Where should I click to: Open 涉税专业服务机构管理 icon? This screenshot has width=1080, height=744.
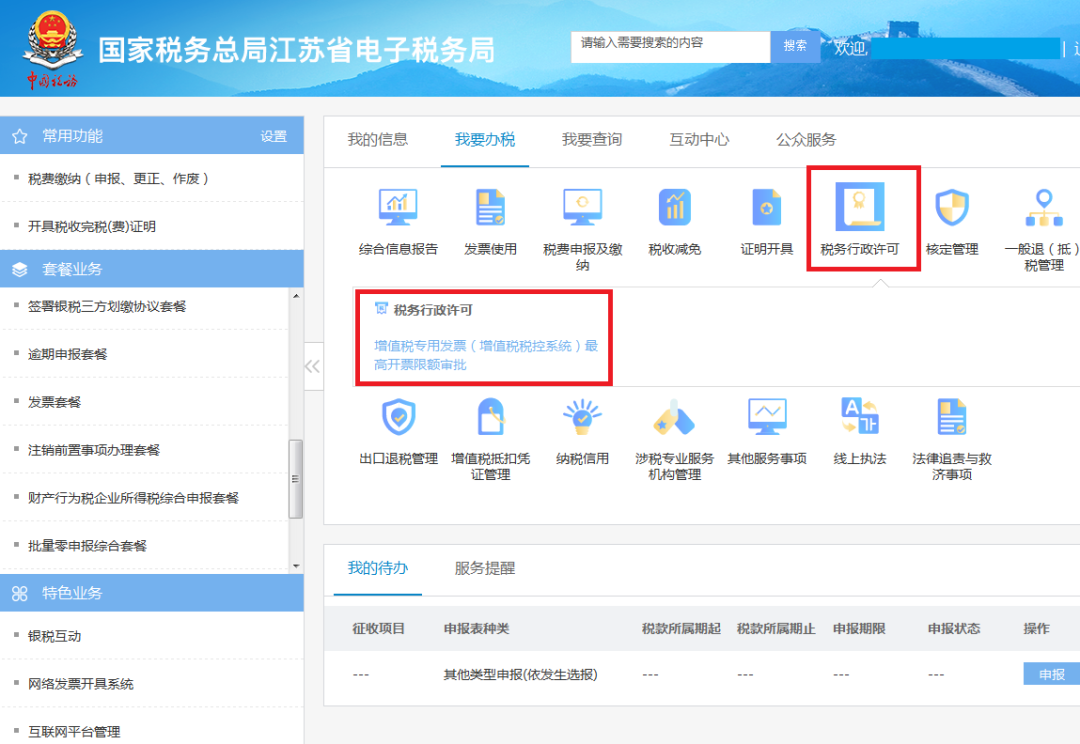point(674,417)
